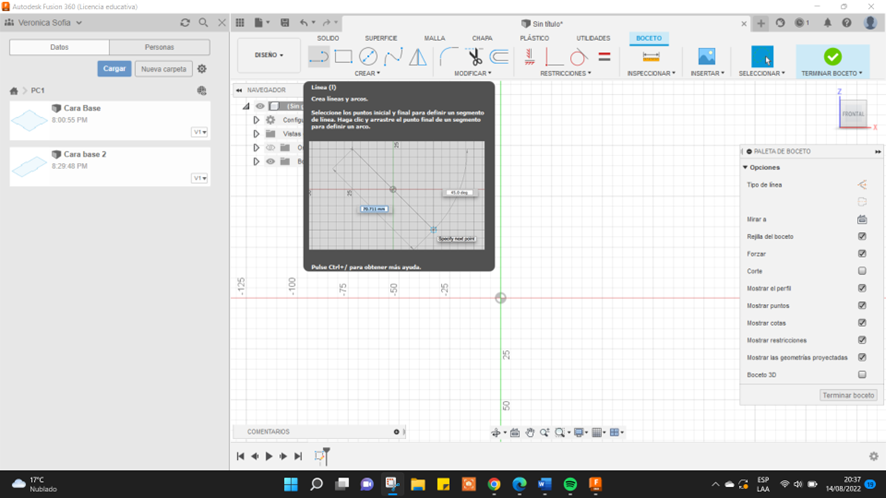
Task: Toggle the Forzar checkbox
Action: tap(862, 254)
